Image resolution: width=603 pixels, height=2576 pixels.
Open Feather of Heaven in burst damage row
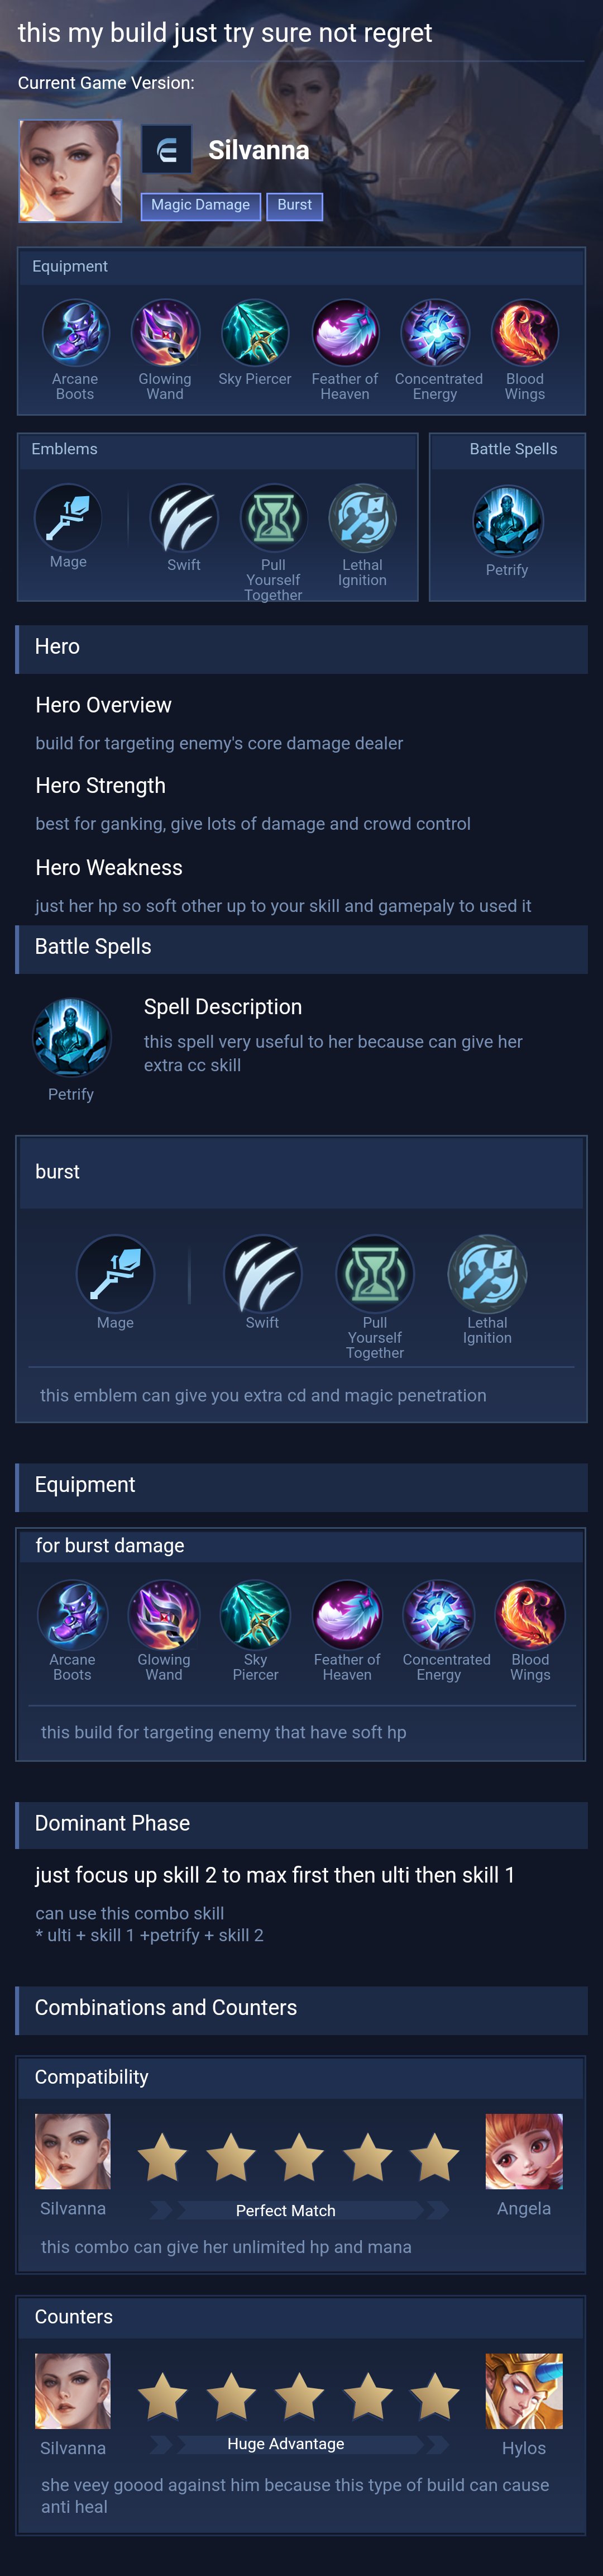pyautogui.click(x=347, y=1614)
